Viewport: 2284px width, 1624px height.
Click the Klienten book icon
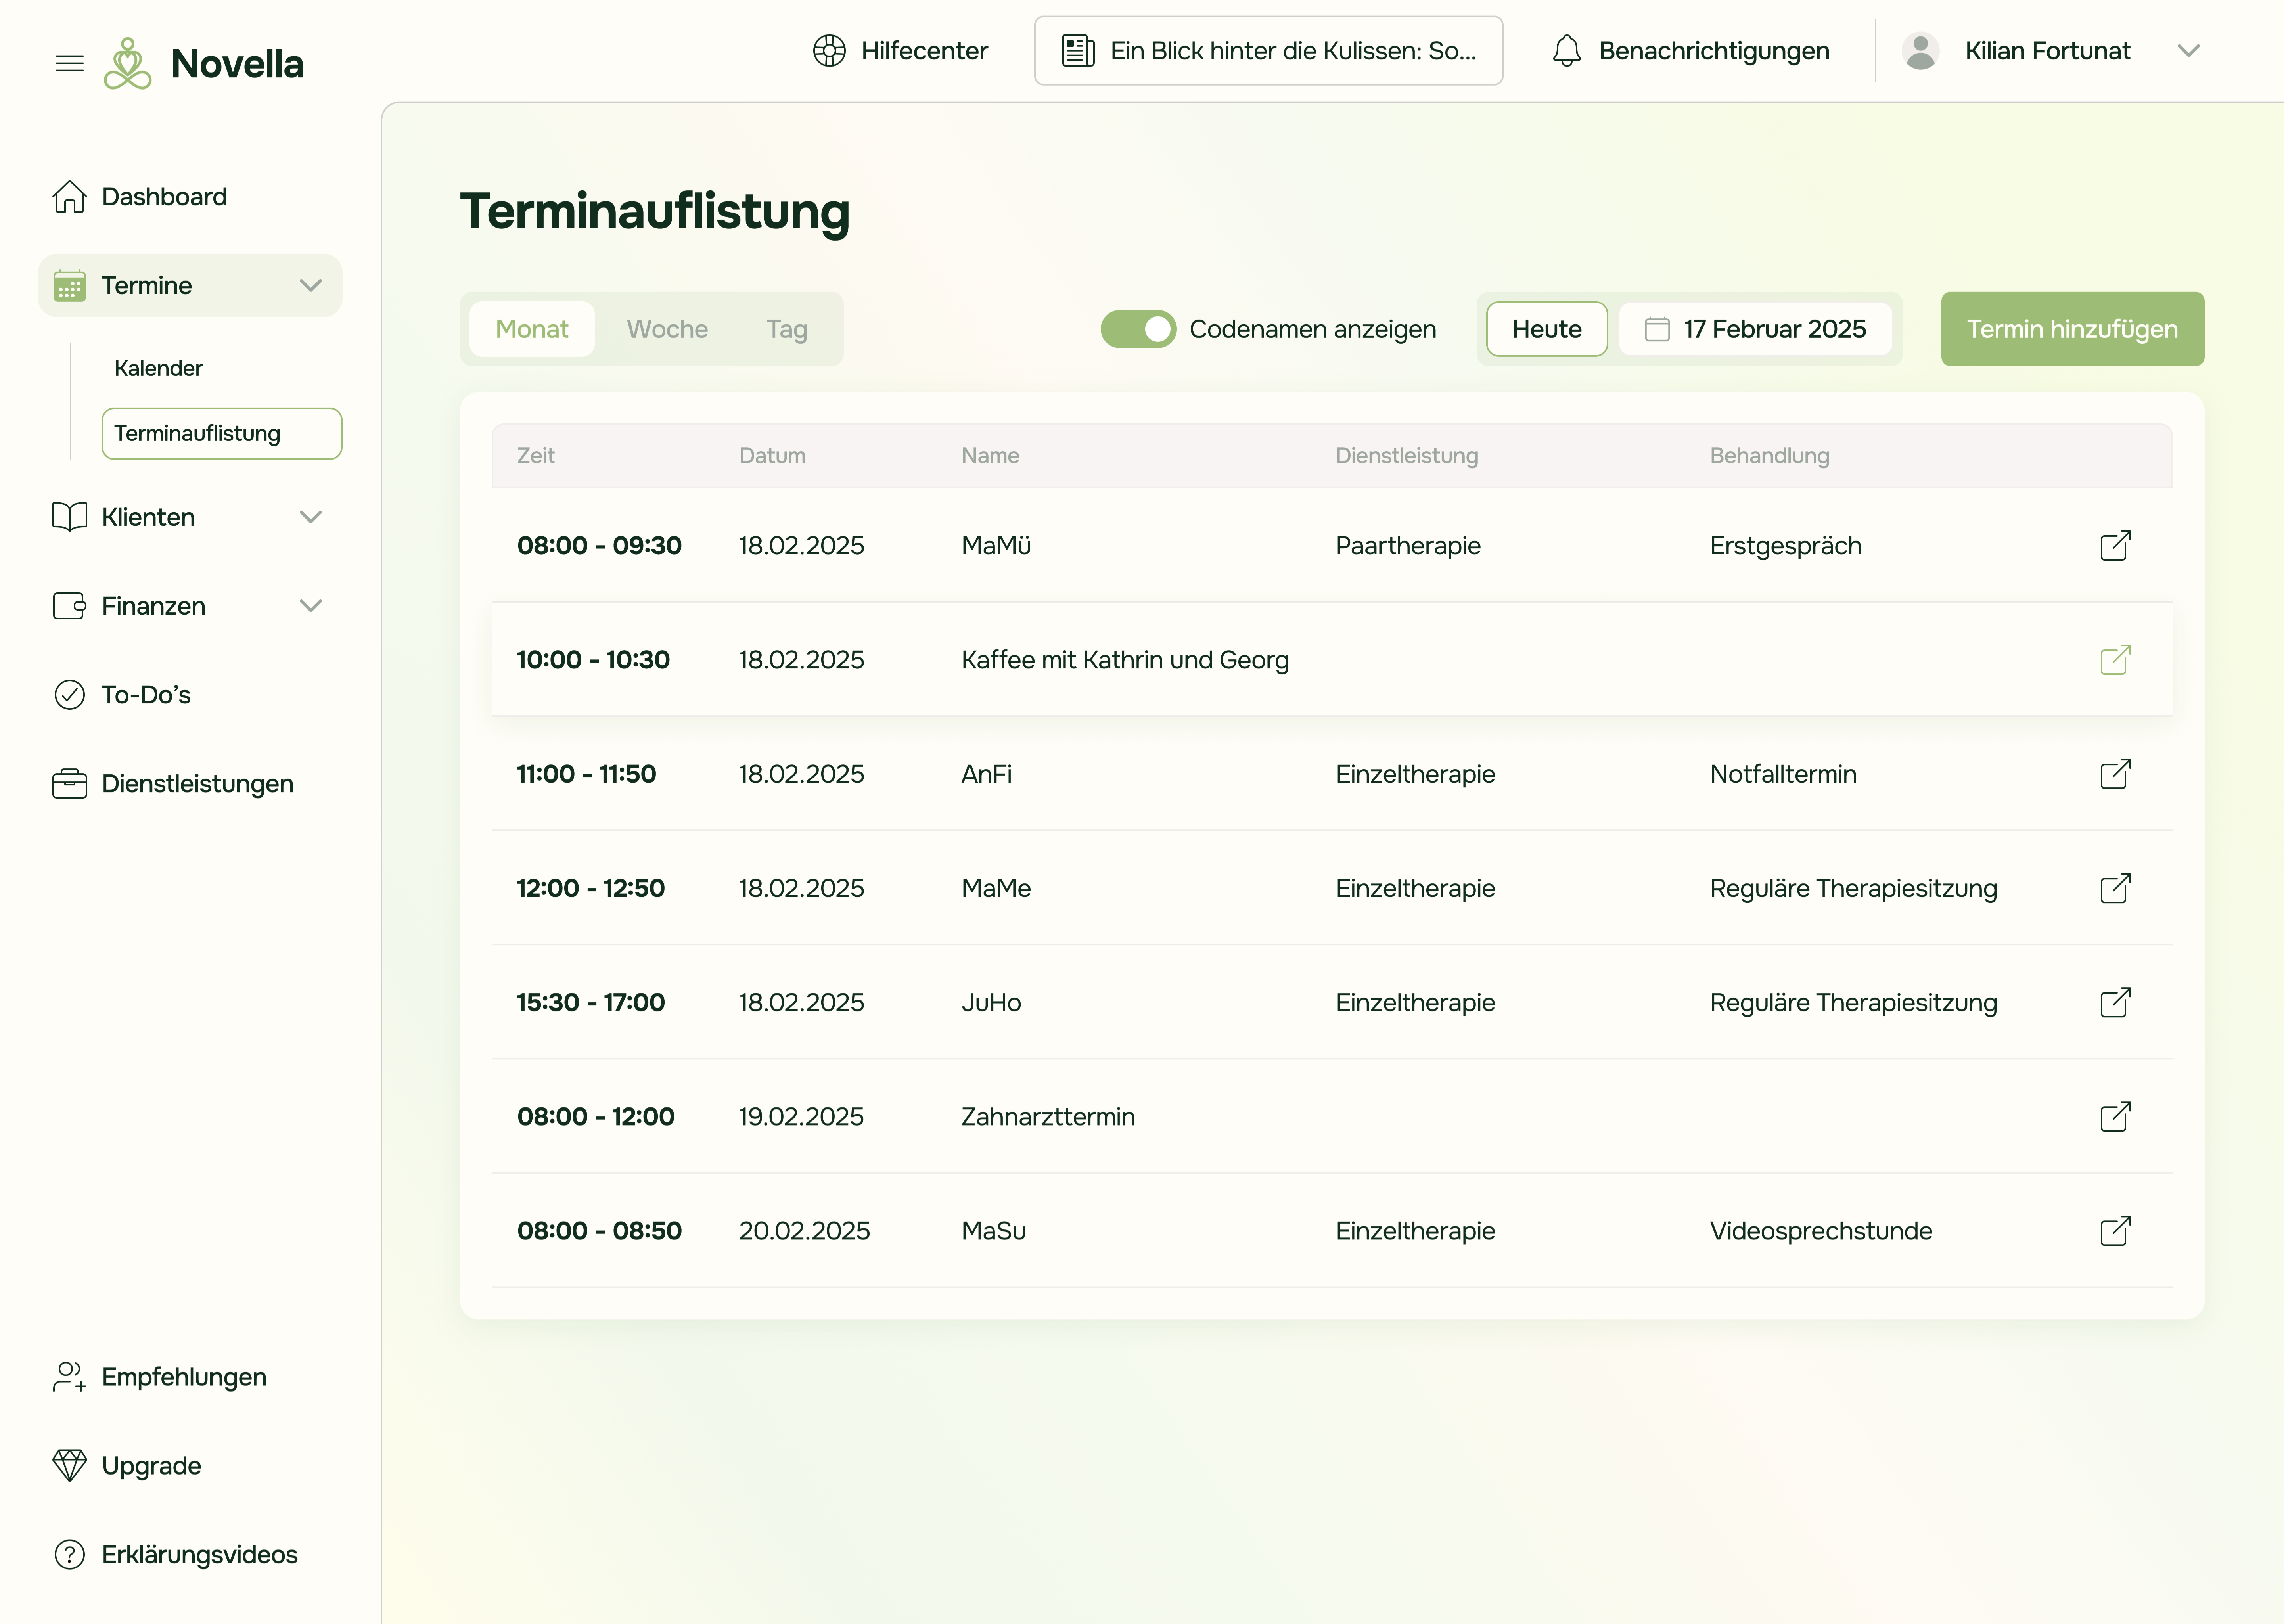[x=69, y=517]
